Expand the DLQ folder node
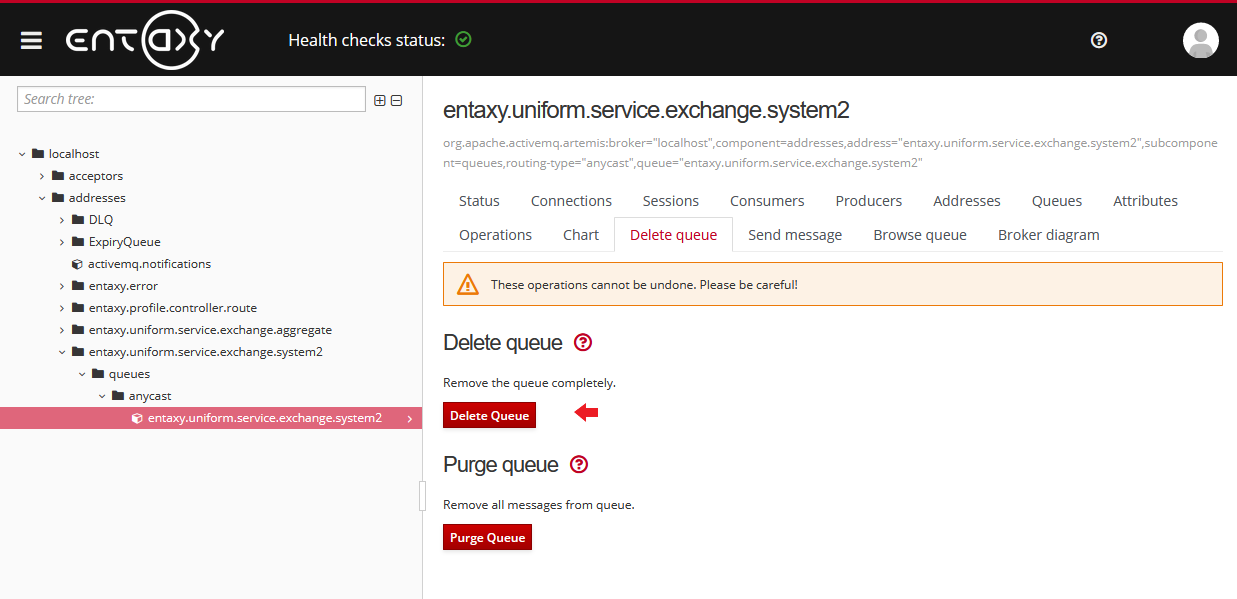1237x599 pixels. coord(62,220)
